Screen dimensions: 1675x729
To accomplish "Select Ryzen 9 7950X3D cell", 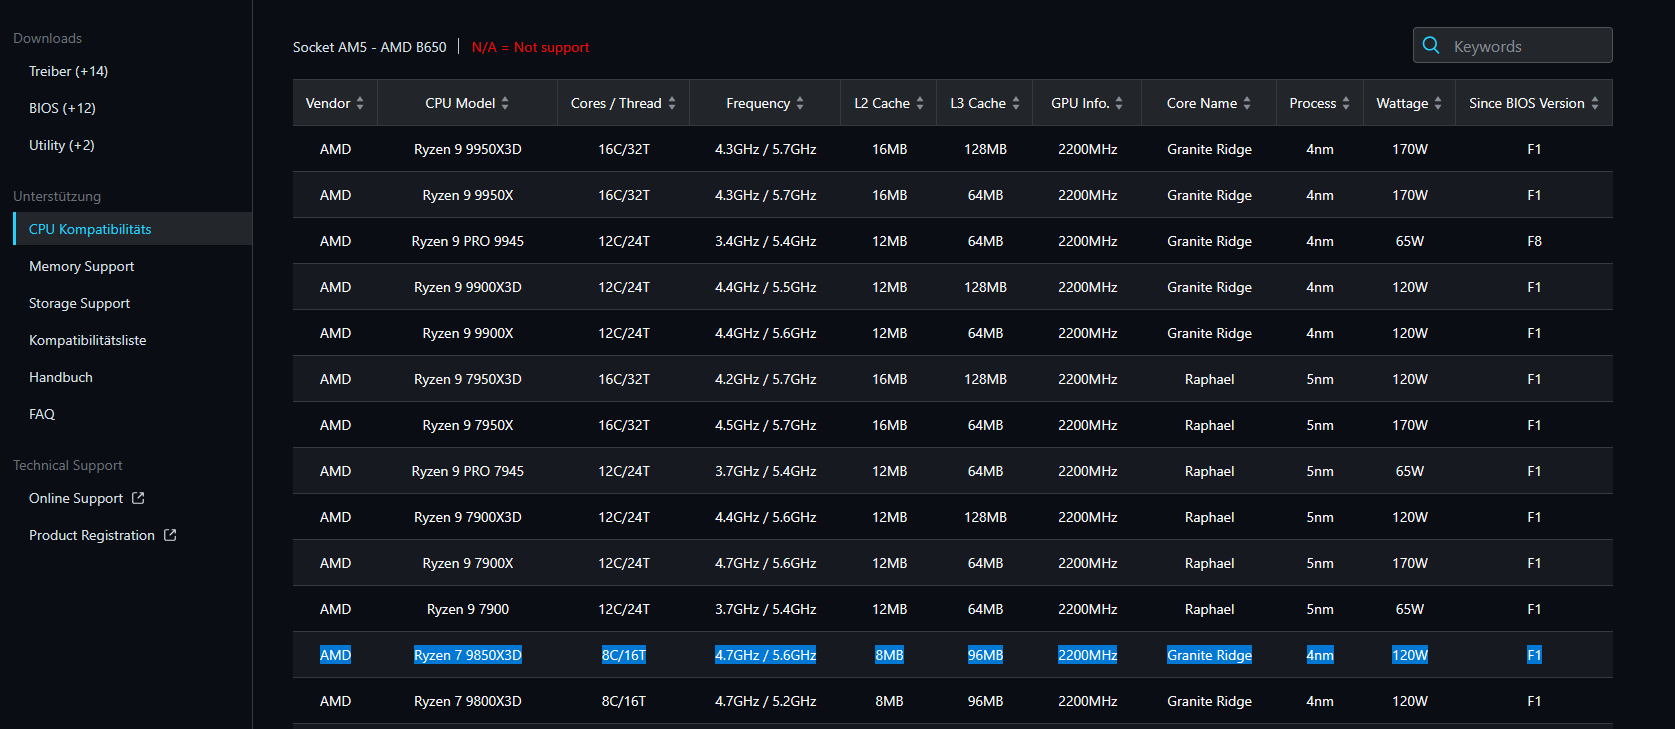I will (x=468, y=379).
